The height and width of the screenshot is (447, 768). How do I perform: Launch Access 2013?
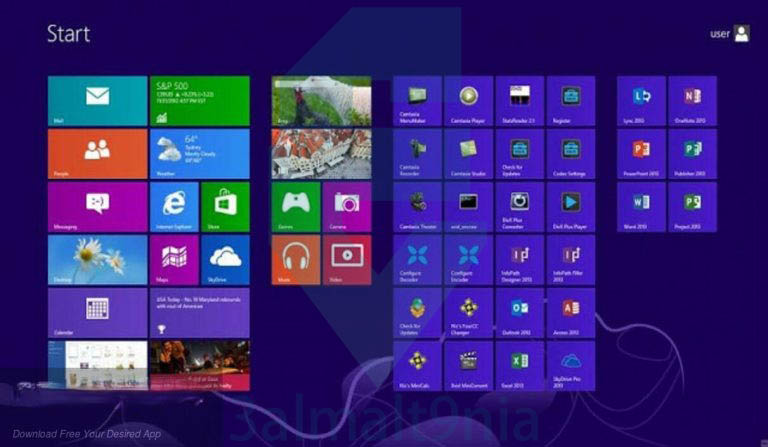click(x=571, y=313)
